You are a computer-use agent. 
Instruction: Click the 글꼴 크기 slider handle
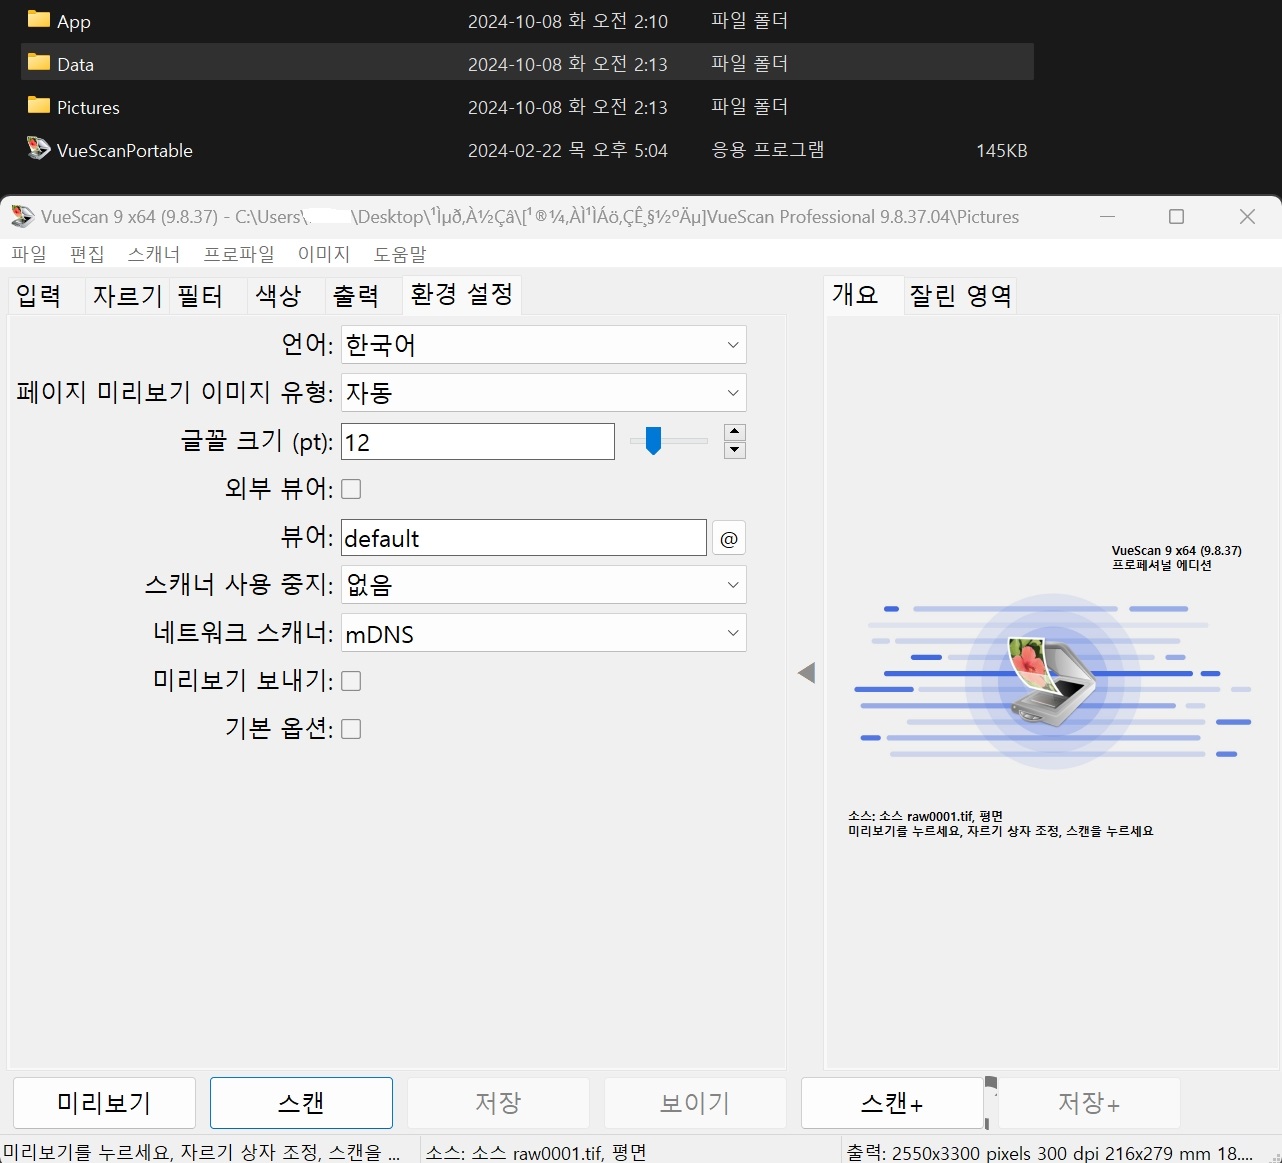click(653, 440)
